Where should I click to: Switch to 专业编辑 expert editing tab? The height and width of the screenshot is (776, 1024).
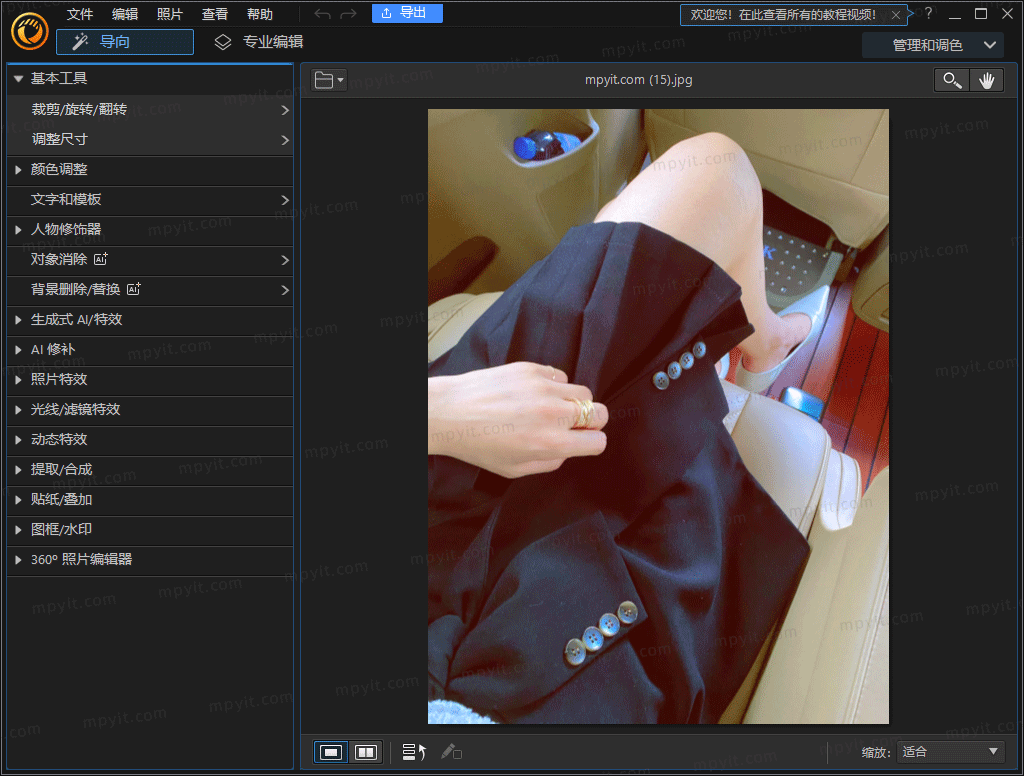(x=259, y=42)
